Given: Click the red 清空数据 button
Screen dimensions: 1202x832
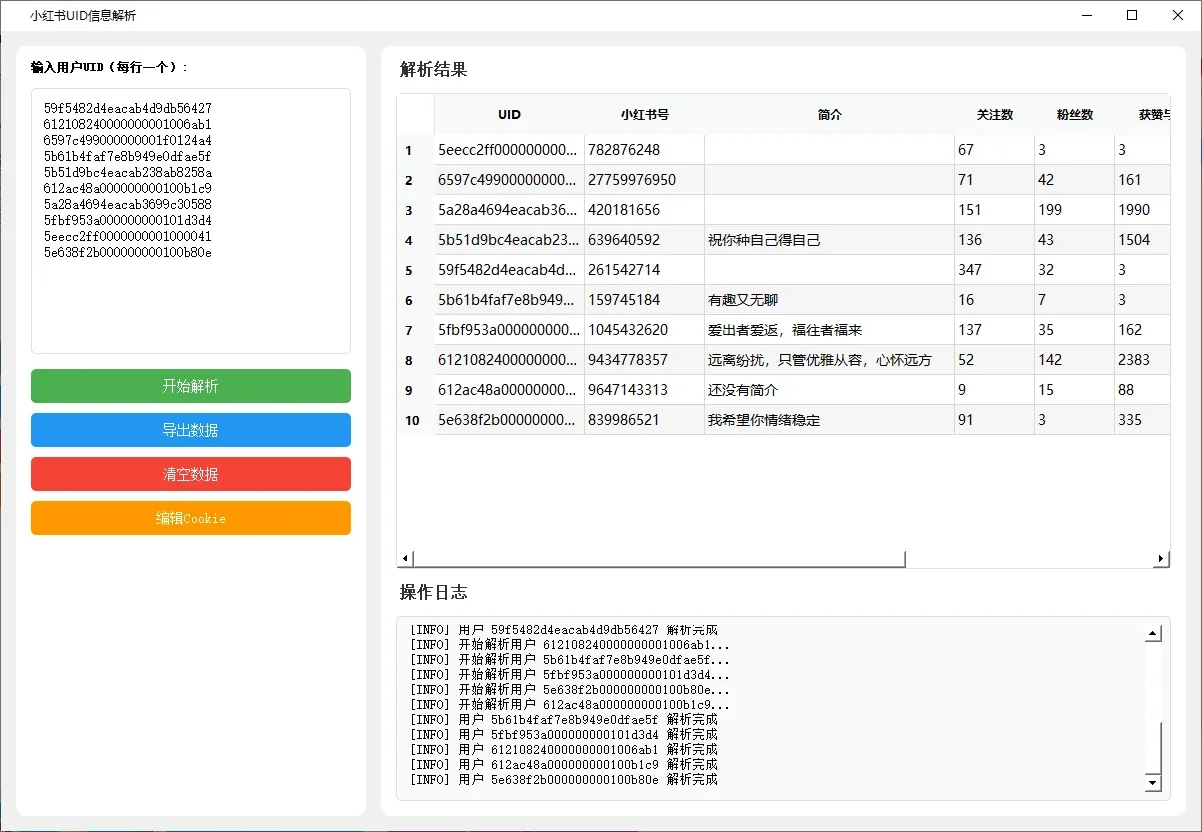Looking at the screenshot, I should click(x=191, y=474).
